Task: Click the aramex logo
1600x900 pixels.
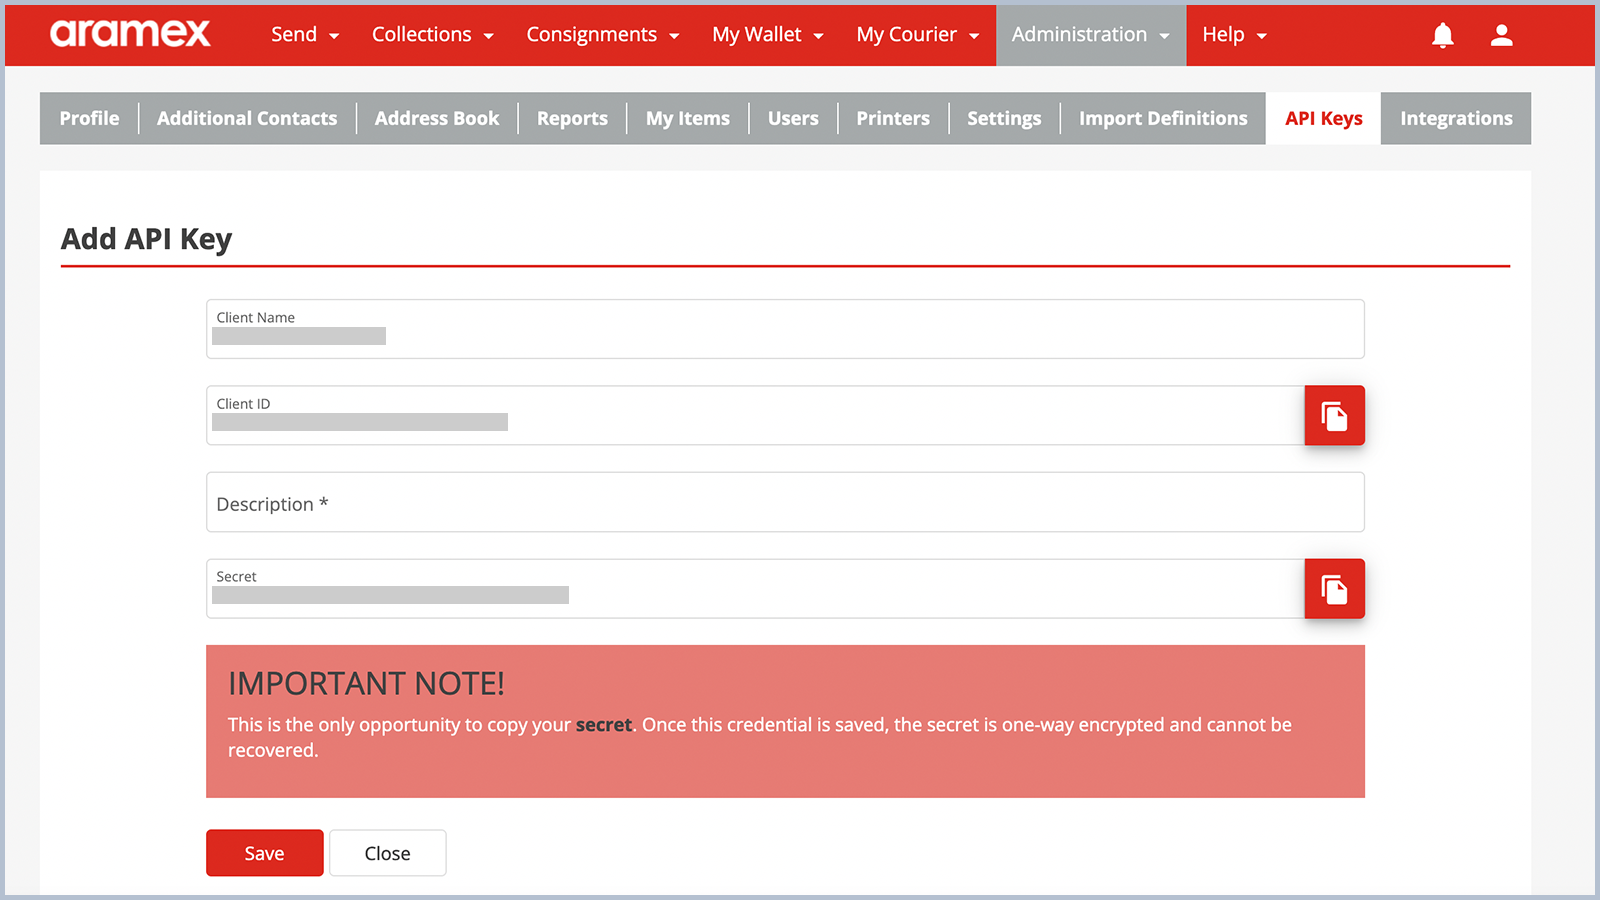Action: pyautogui.click(x=129, y=33)
